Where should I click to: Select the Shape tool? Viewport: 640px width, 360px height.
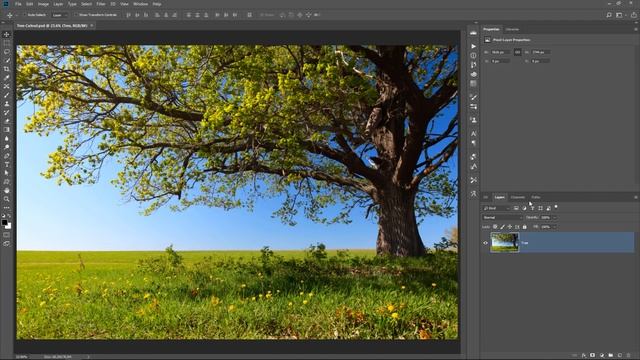pos(7,182)
